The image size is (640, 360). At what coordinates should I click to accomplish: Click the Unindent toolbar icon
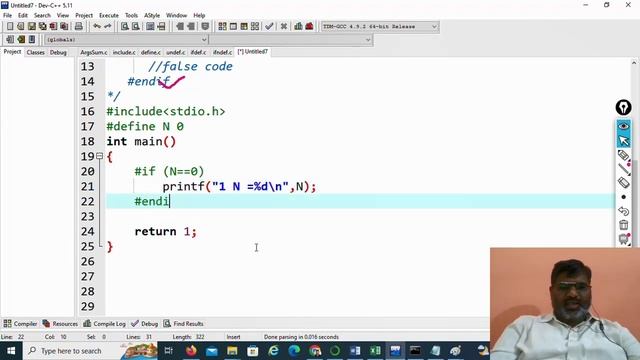point(191,27)
